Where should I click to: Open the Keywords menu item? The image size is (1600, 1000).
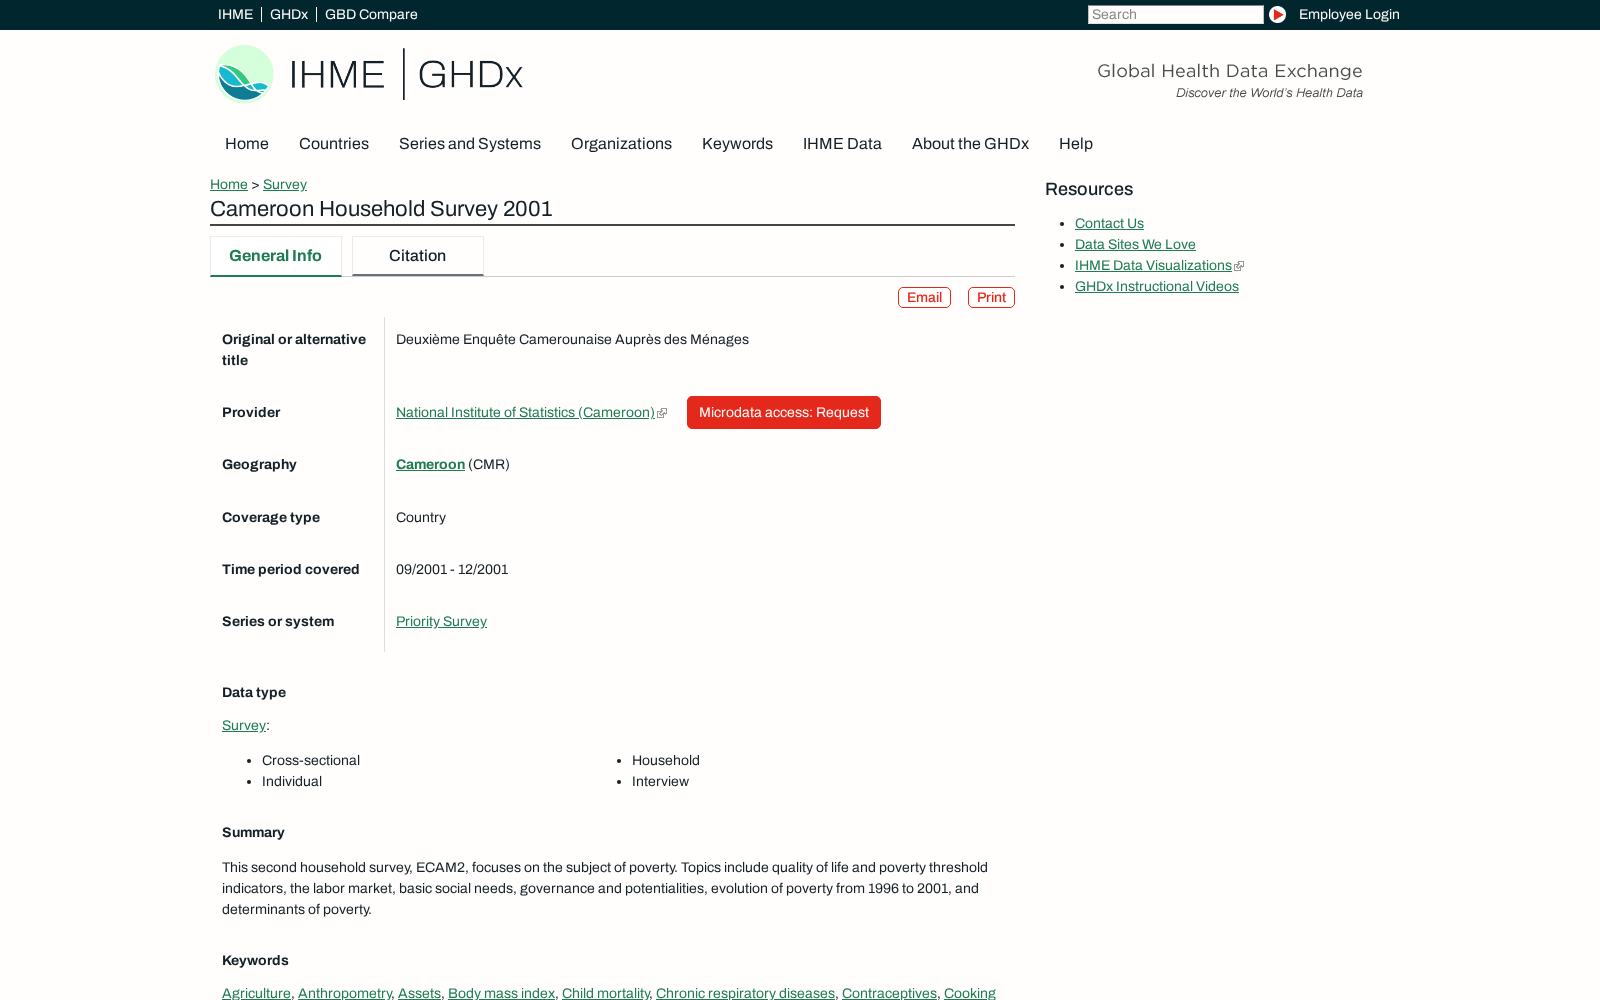point(737,144)
